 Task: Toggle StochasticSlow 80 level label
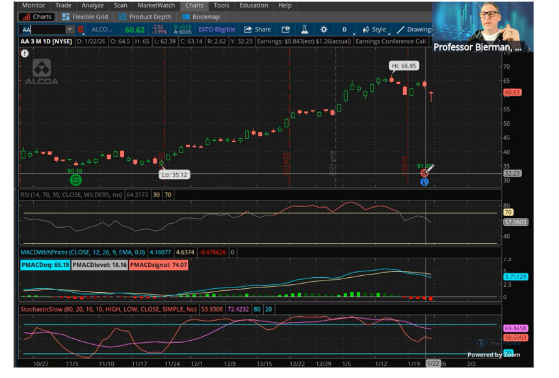pos(257,310)
